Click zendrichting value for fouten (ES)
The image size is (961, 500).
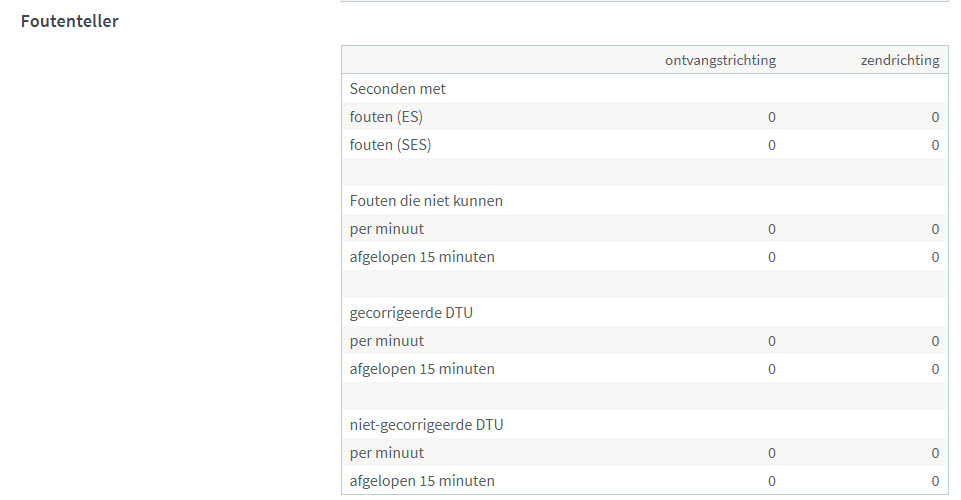click(935, 117)
